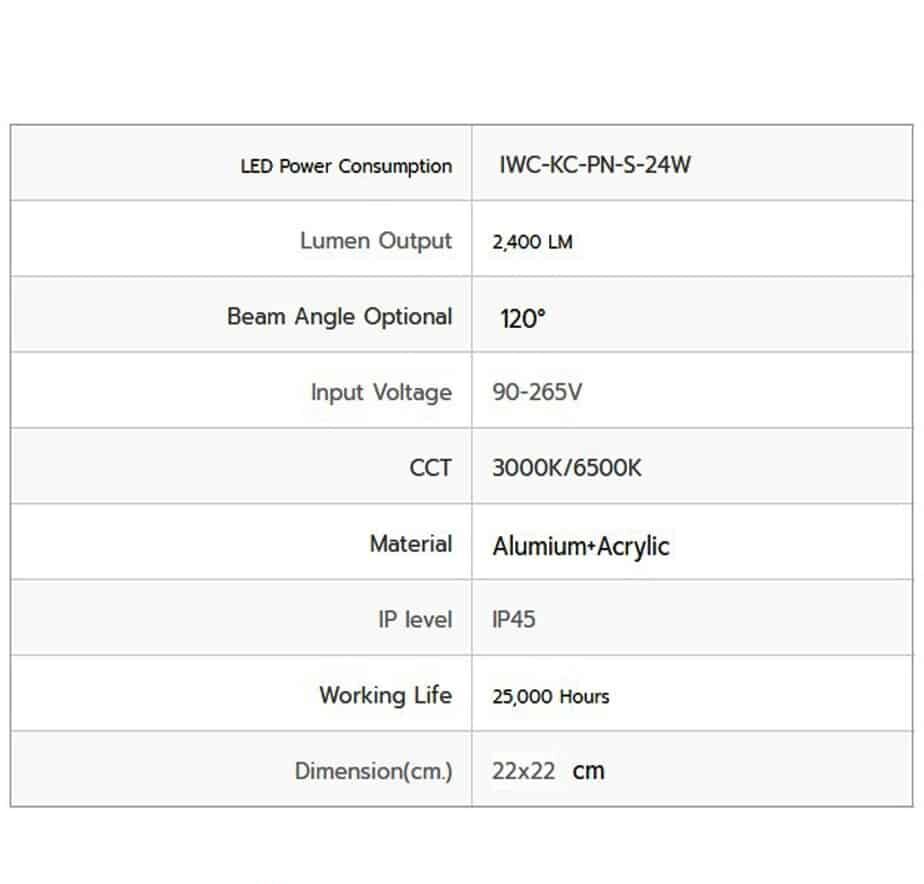924x884 pixels.
Task: Click the Input Voltage label
Action: tap(381, 392)
